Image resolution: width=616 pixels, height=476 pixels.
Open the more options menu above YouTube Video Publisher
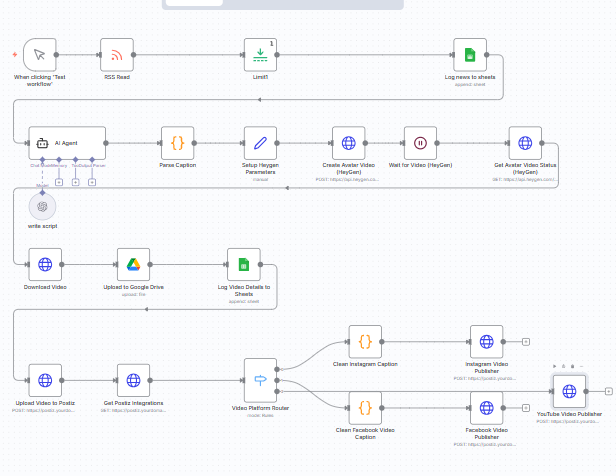pos(582,365)
